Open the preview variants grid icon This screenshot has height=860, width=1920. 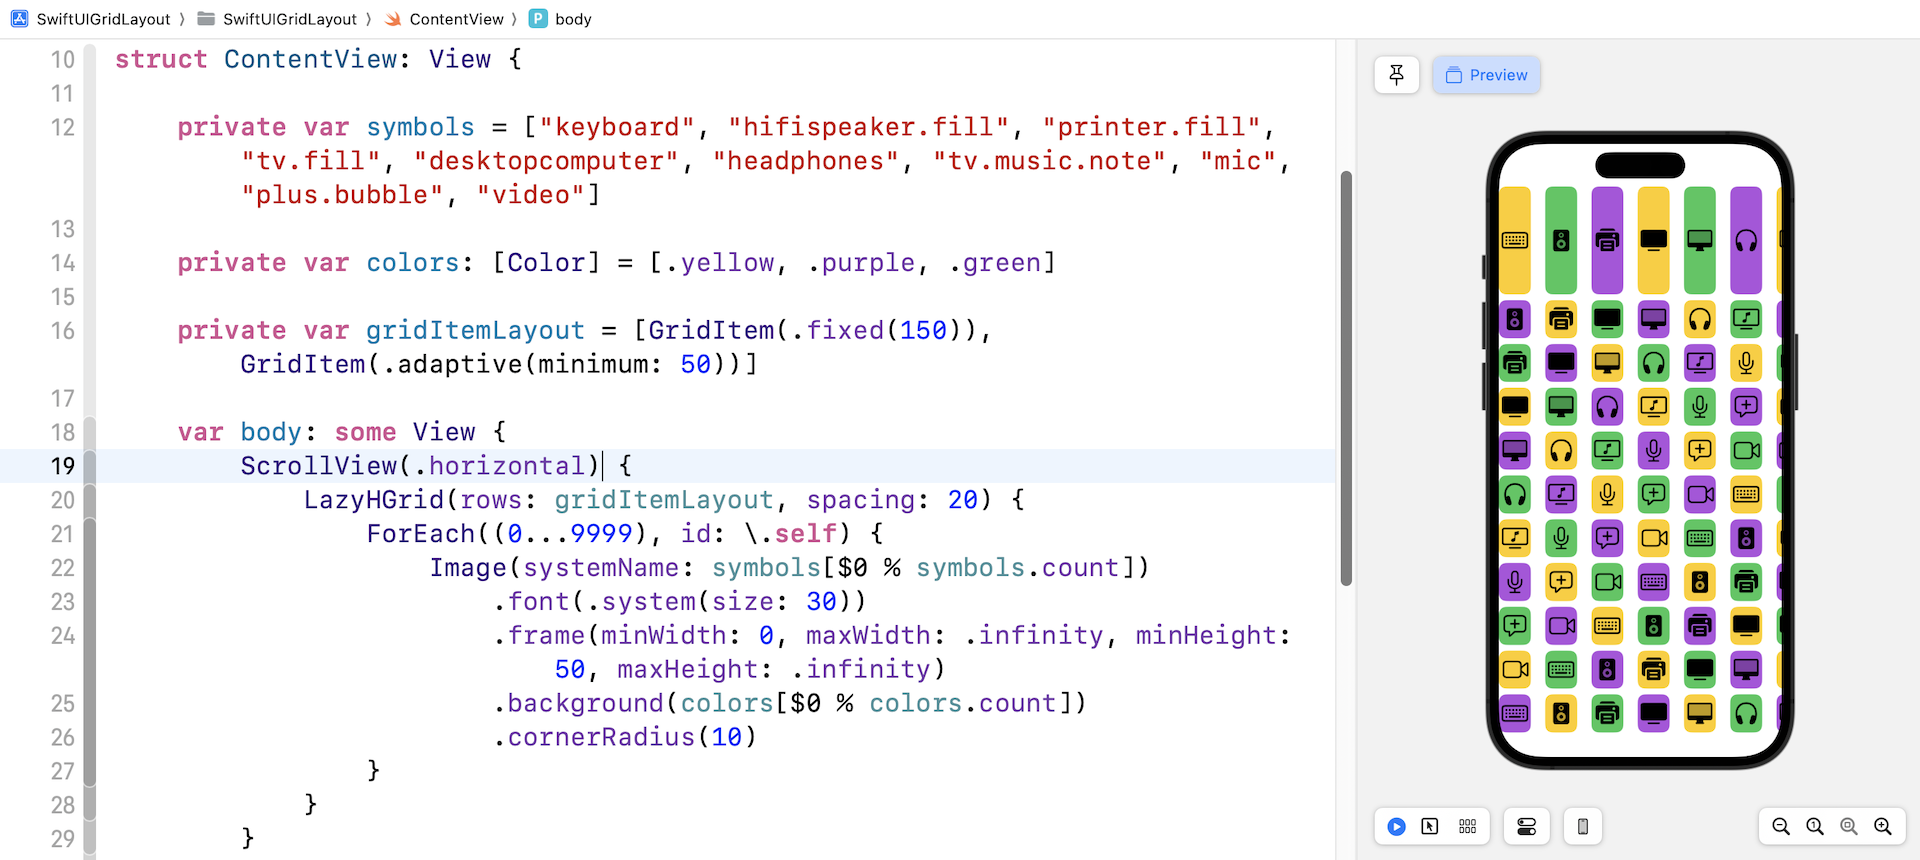tap(1467, 826)
